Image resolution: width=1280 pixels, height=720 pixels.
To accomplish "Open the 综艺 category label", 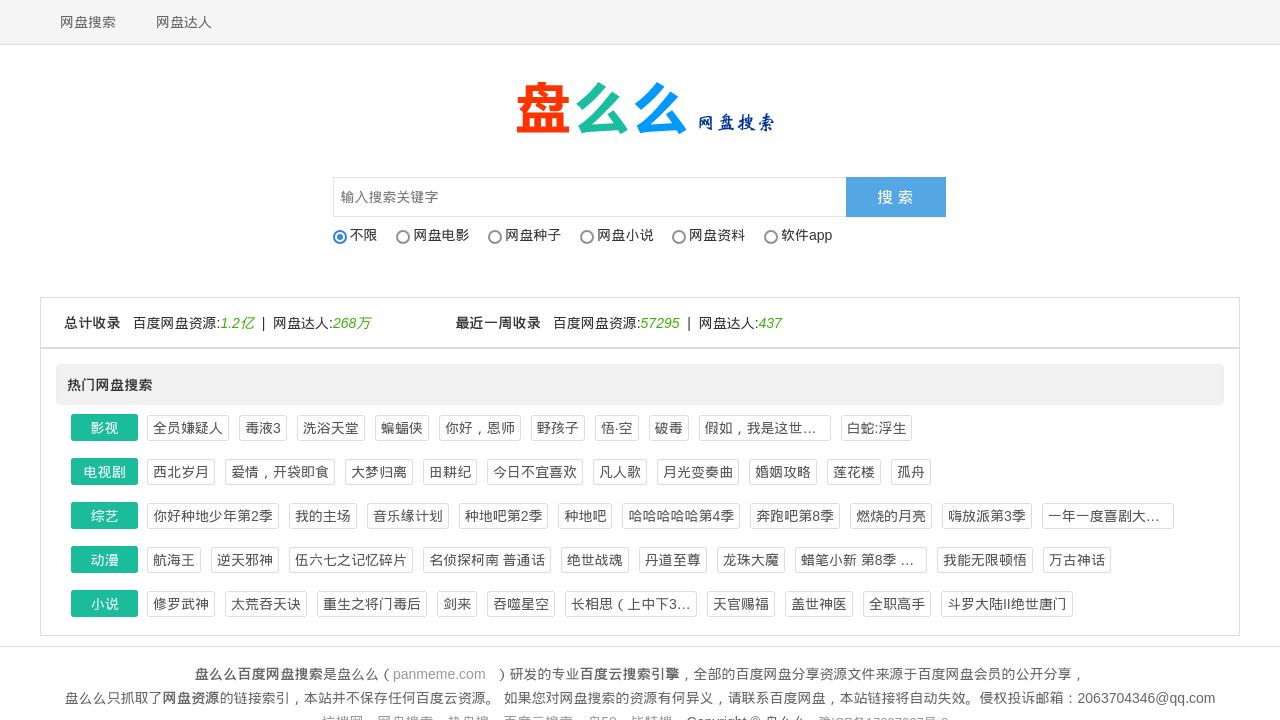I will point(104,516).
